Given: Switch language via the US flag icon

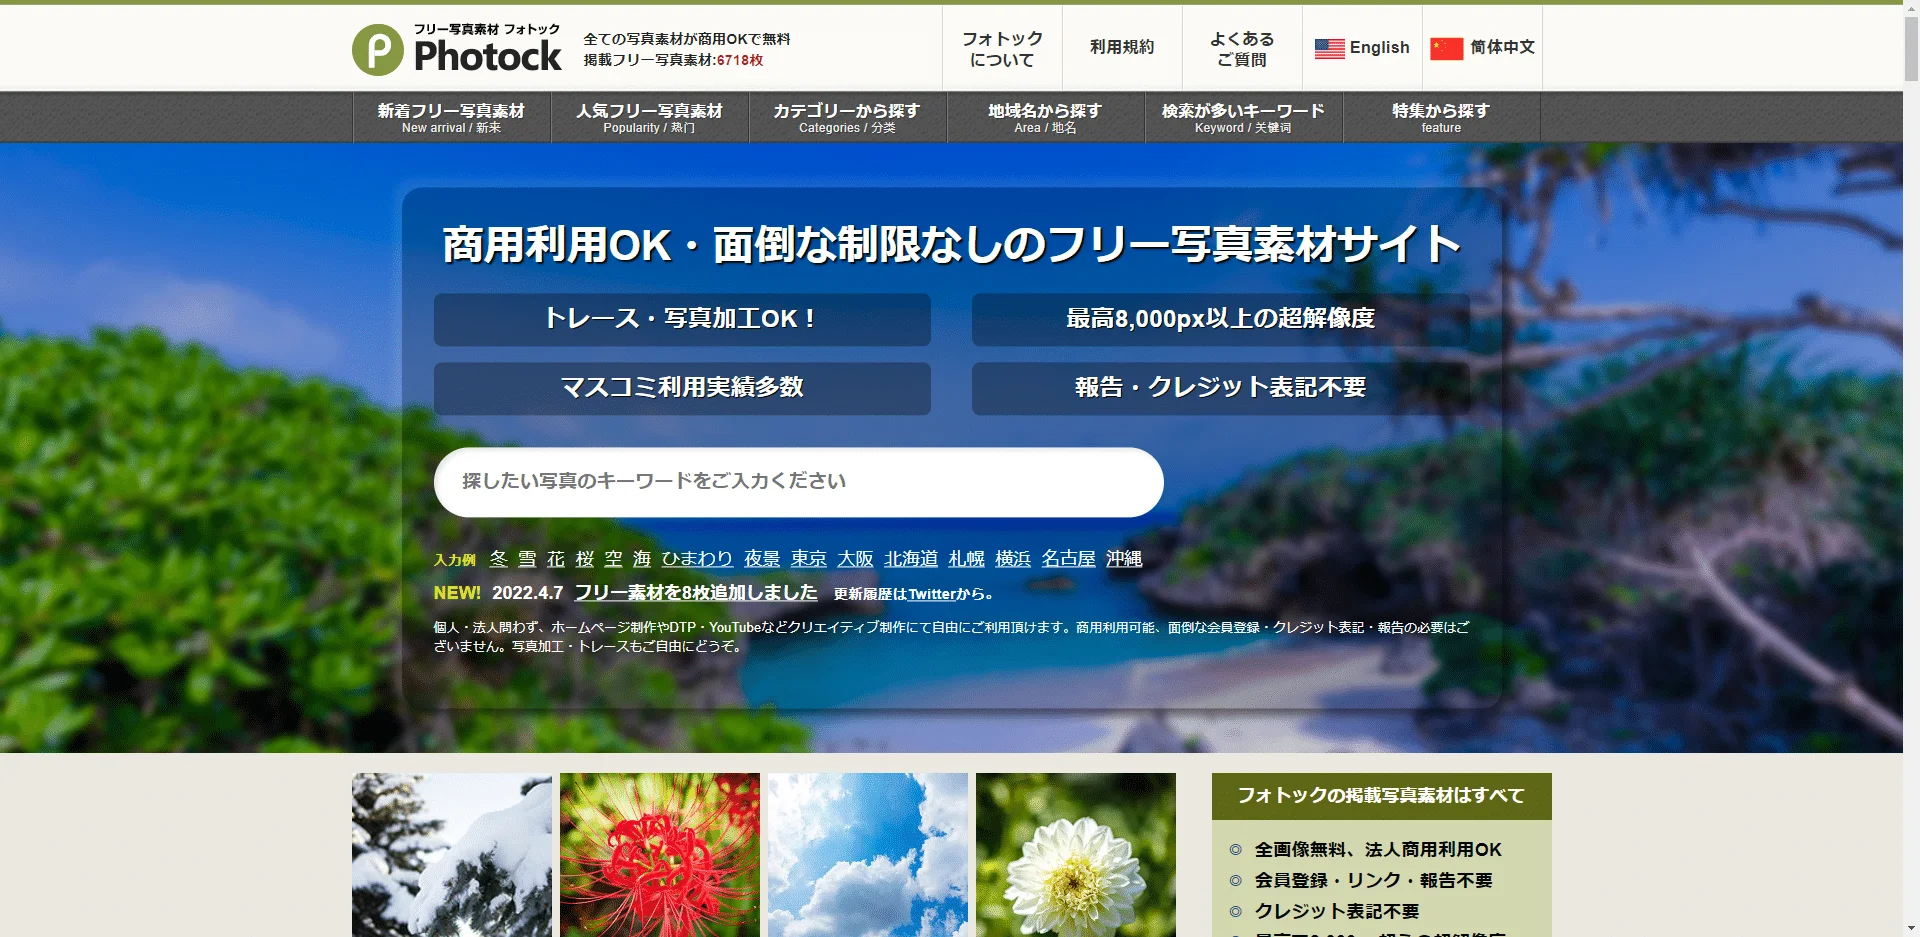Looking at the screenshot, I should [x=1329, y=48].
